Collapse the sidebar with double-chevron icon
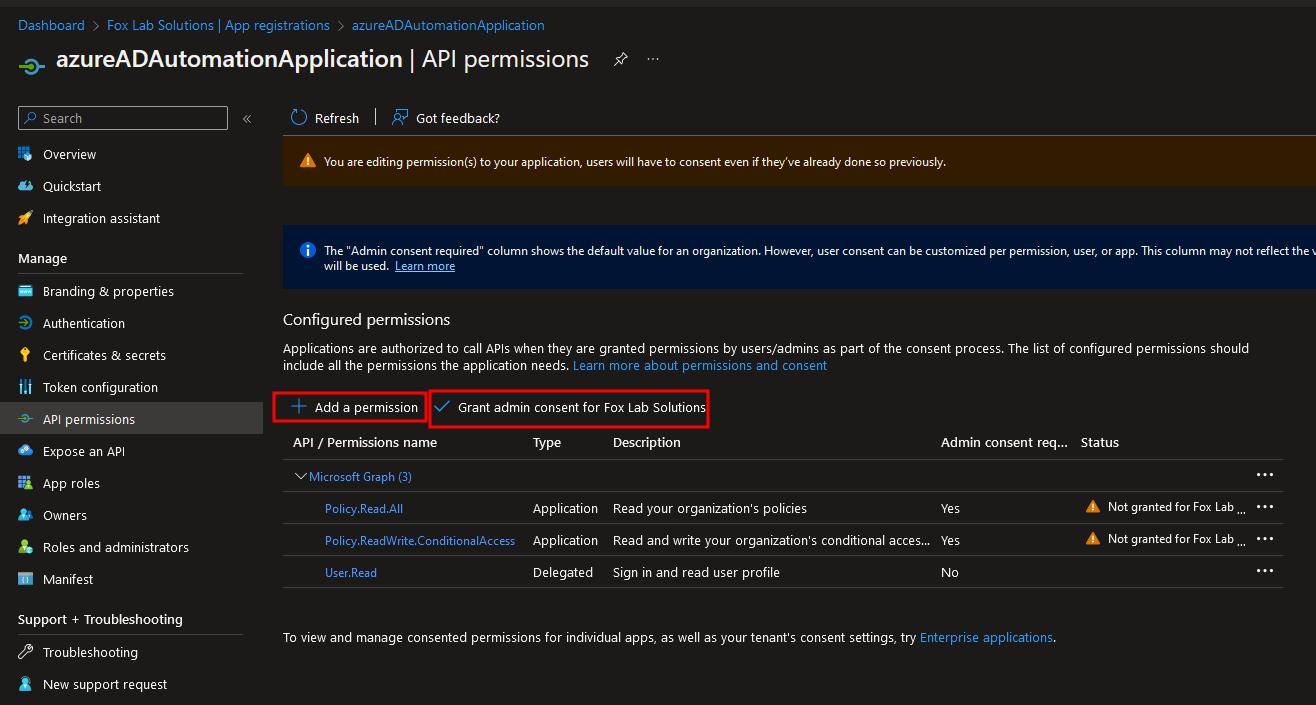This screenshot has width=1316, height=705. click(247, 119)
